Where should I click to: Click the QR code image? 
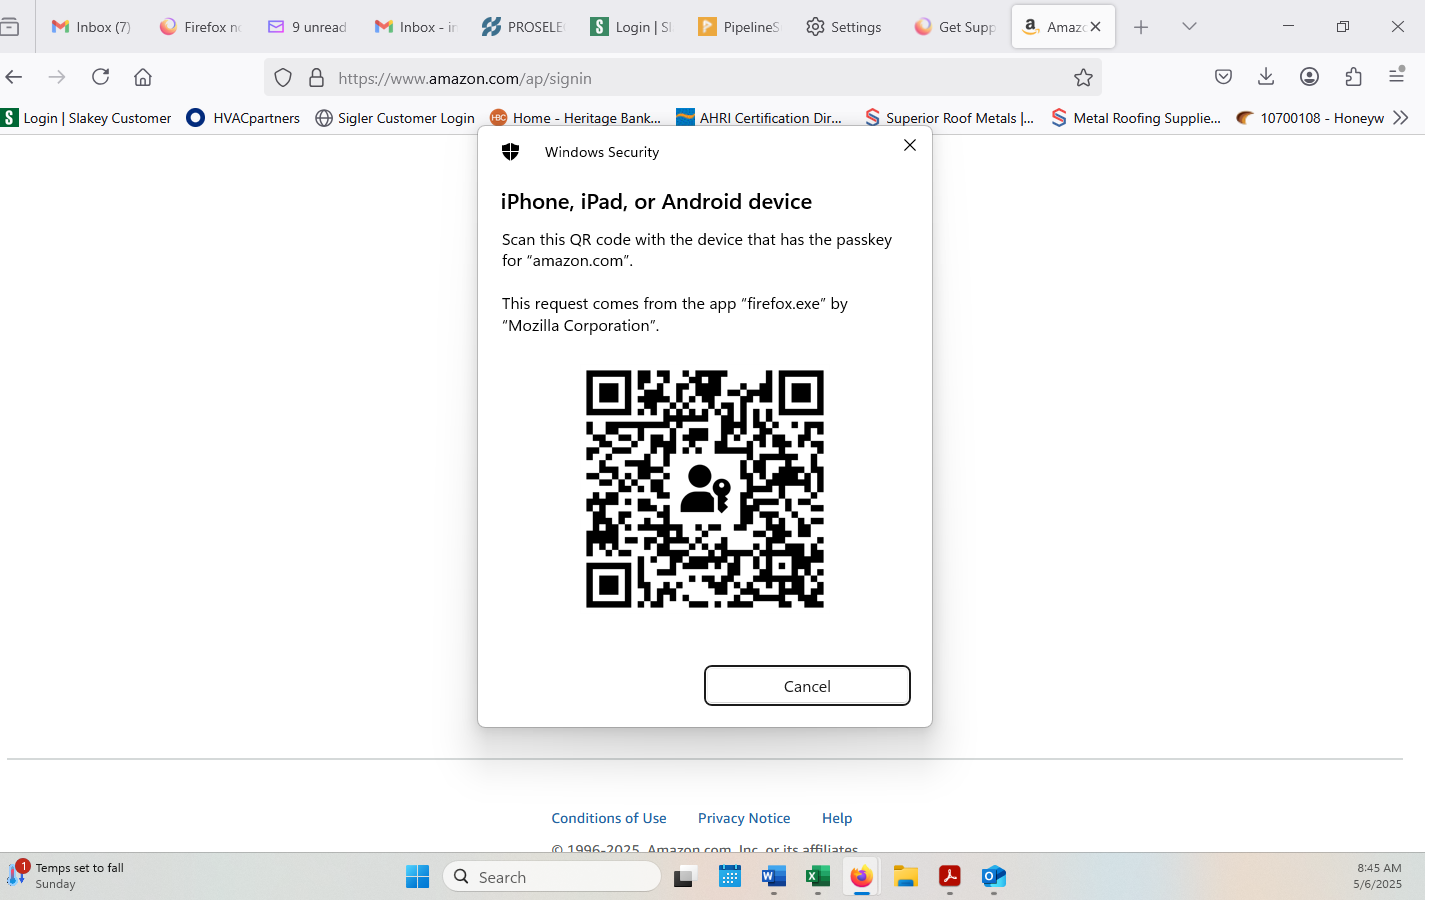[705, 489]
